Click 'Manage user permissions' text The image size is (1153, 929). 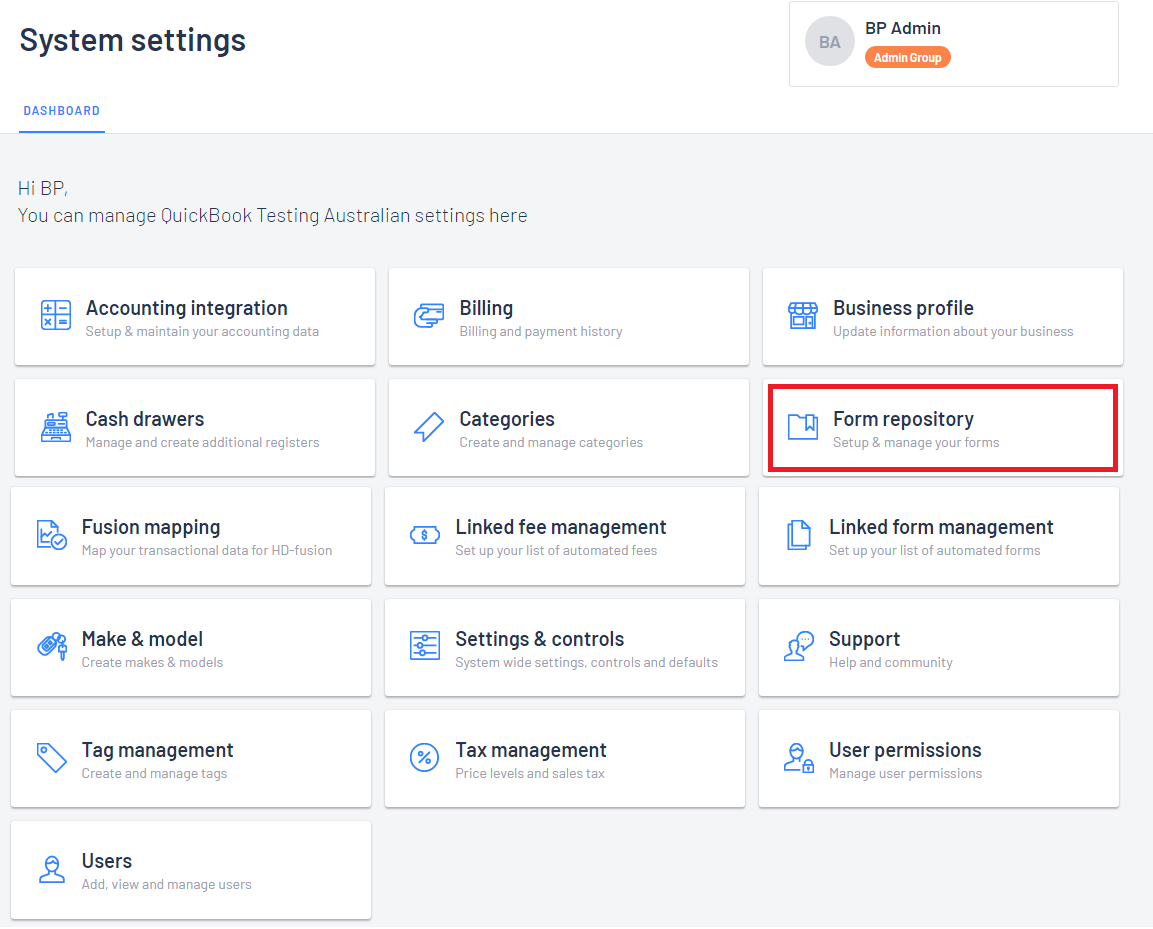point(905,774)
